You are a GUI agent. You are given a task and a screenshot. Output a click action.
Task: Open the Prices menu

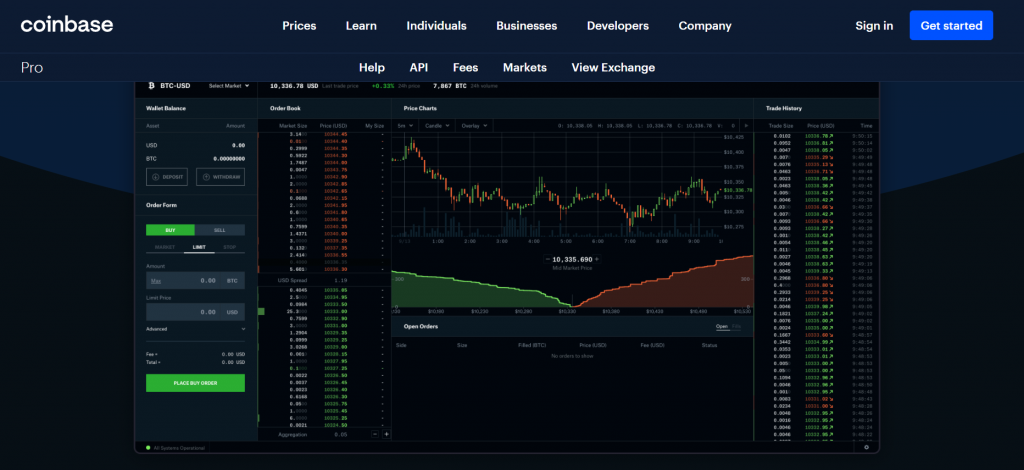[299, 26]
